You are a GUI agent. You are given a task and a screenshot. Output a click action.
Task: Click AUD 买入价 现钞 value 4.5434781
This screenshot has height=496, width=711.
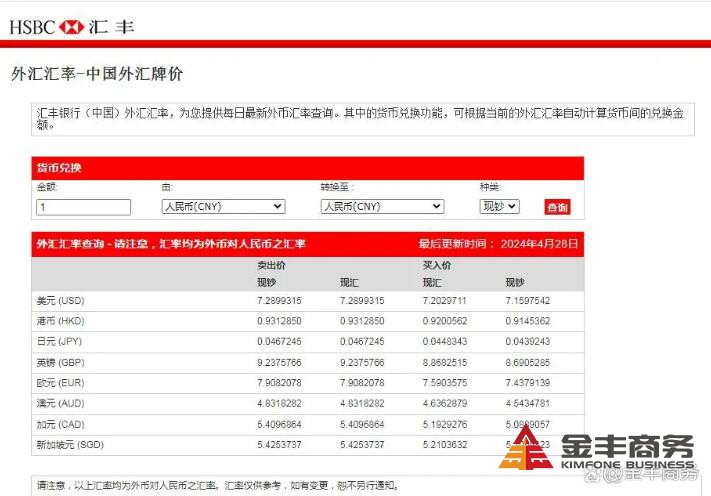[527, 403]
